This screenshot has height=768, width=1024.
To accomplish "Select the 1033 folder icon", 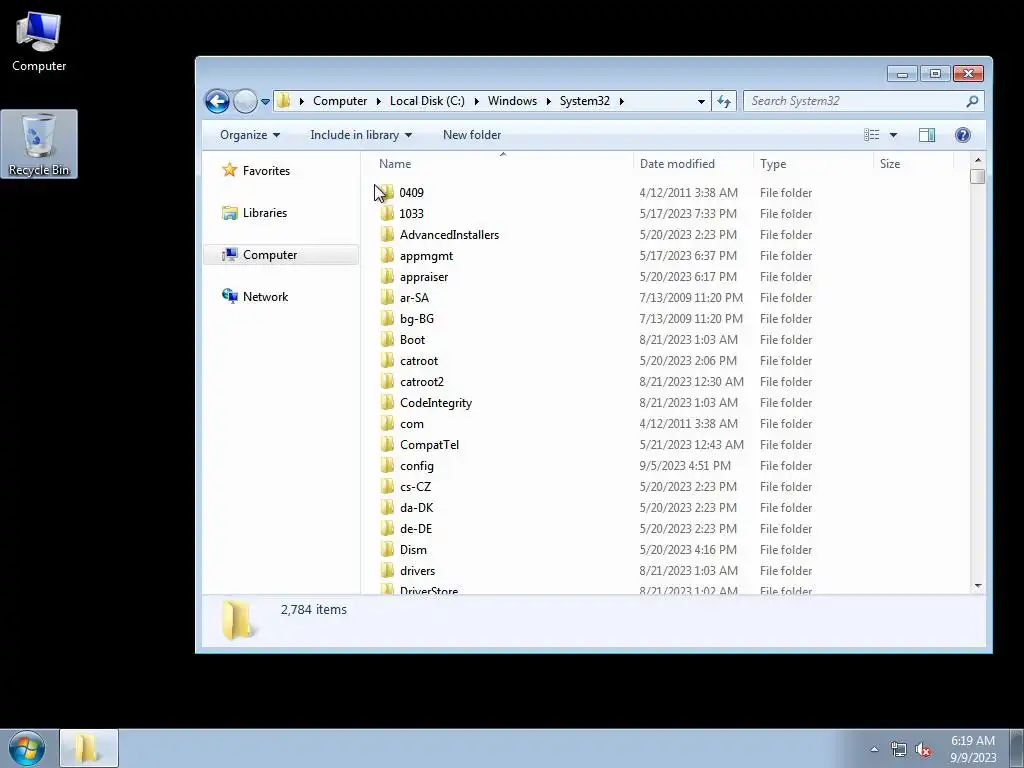I will [x=388, y=214].
